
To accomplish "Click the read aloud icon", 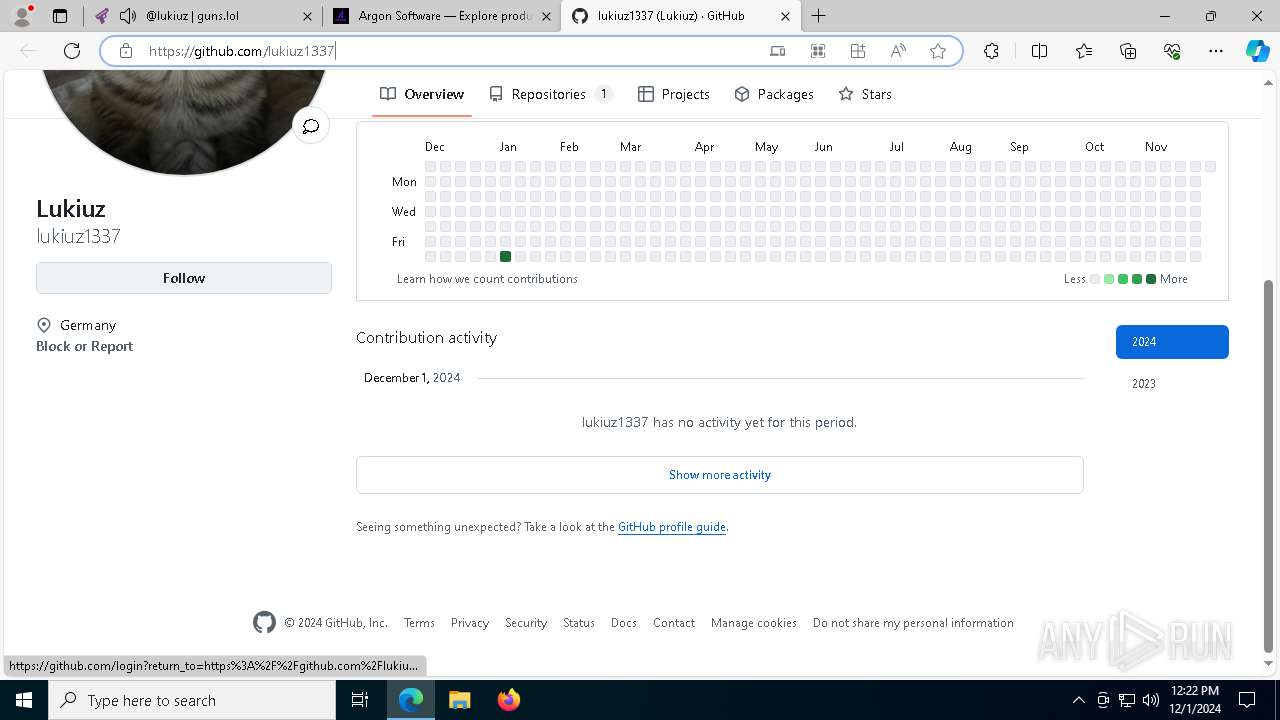I will point(898,51).
